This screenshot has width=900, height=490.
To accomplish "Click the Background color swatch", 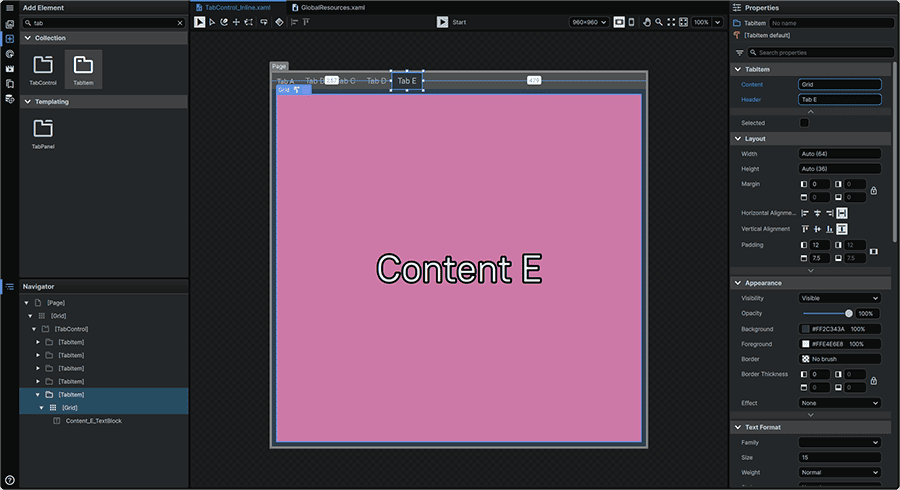I will 805,329.
